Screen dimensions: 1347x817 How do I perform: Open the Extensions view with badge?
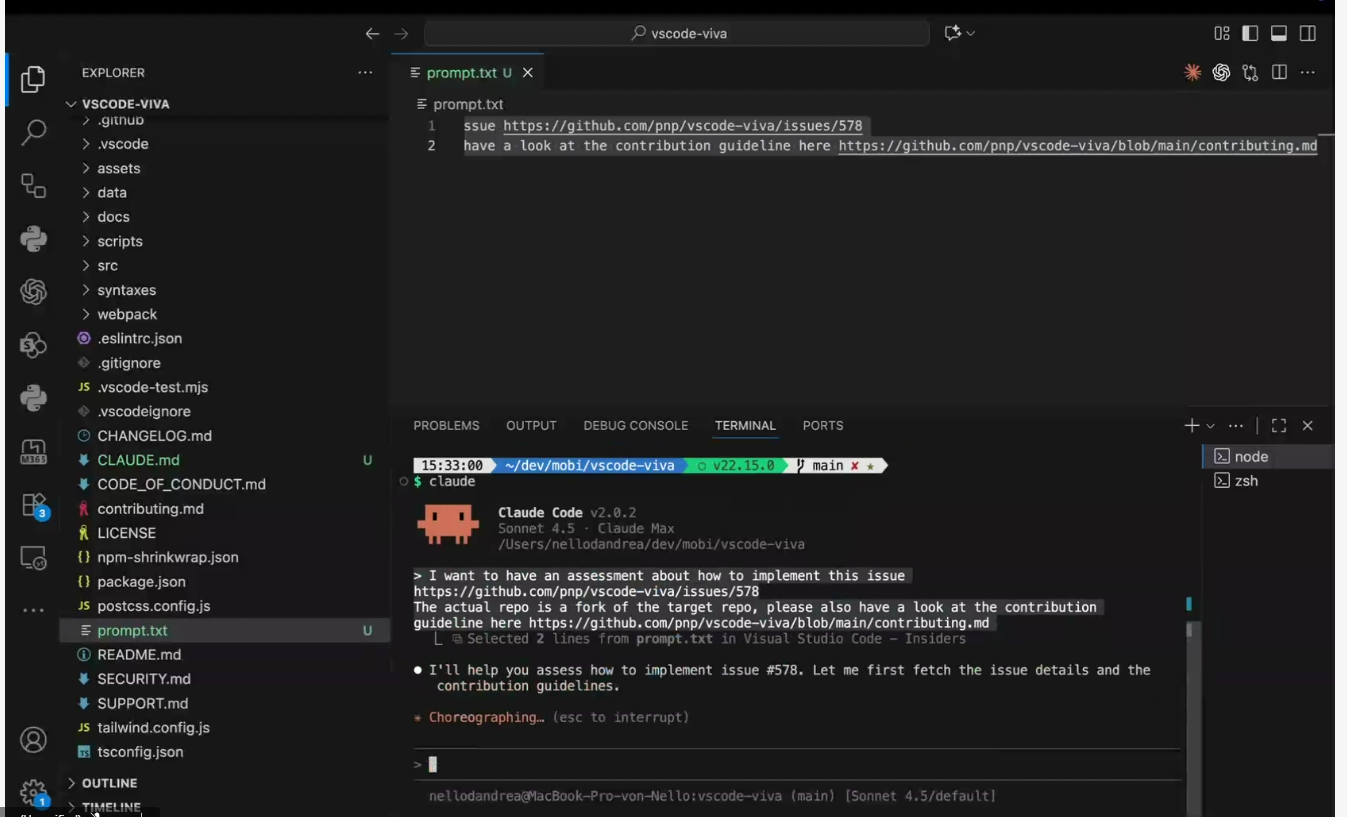[x=34, y=505]
